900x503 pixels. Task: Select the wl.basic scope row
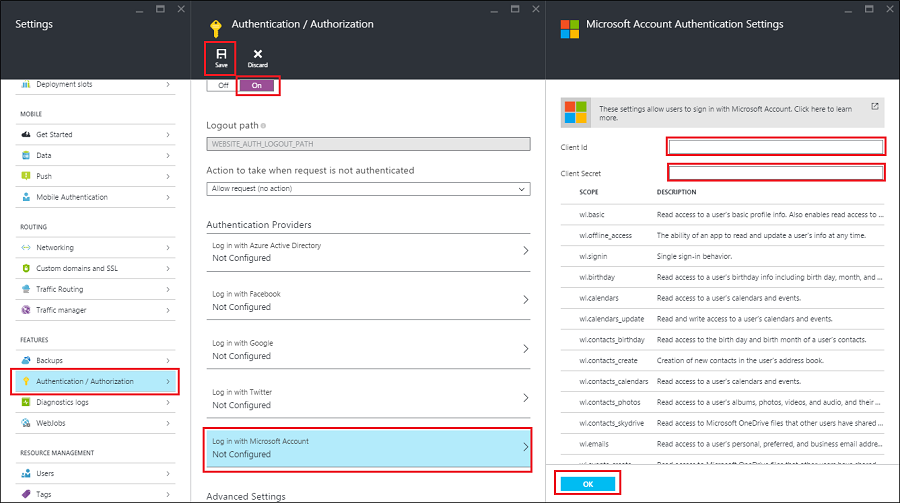click(x=722, y=215)
